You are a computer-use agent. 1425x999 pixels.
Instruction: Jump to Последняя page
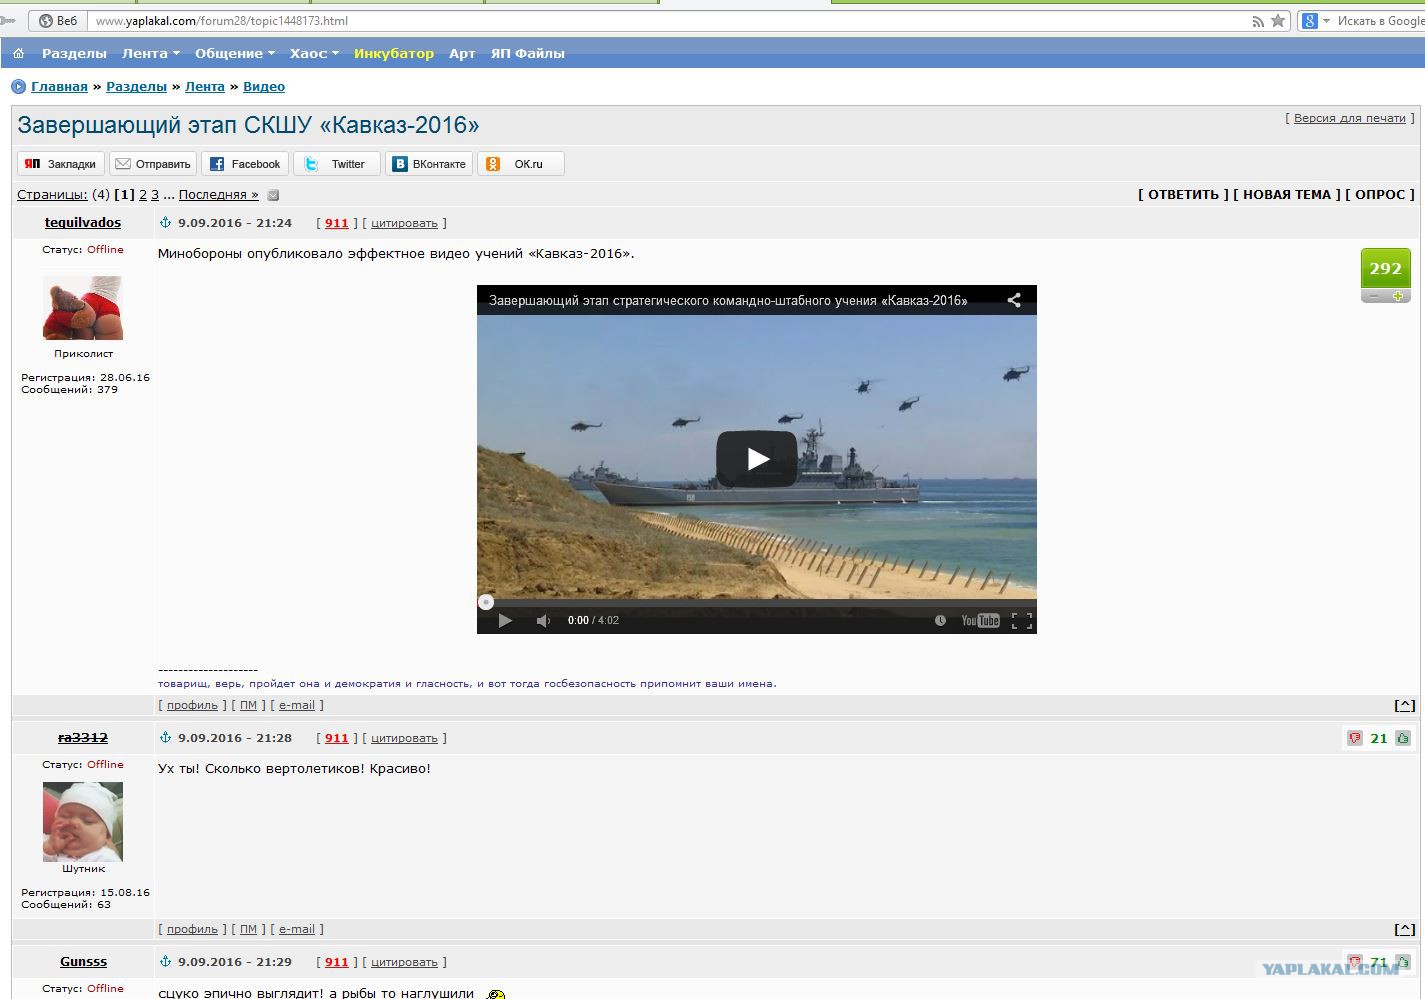point(218,195)
